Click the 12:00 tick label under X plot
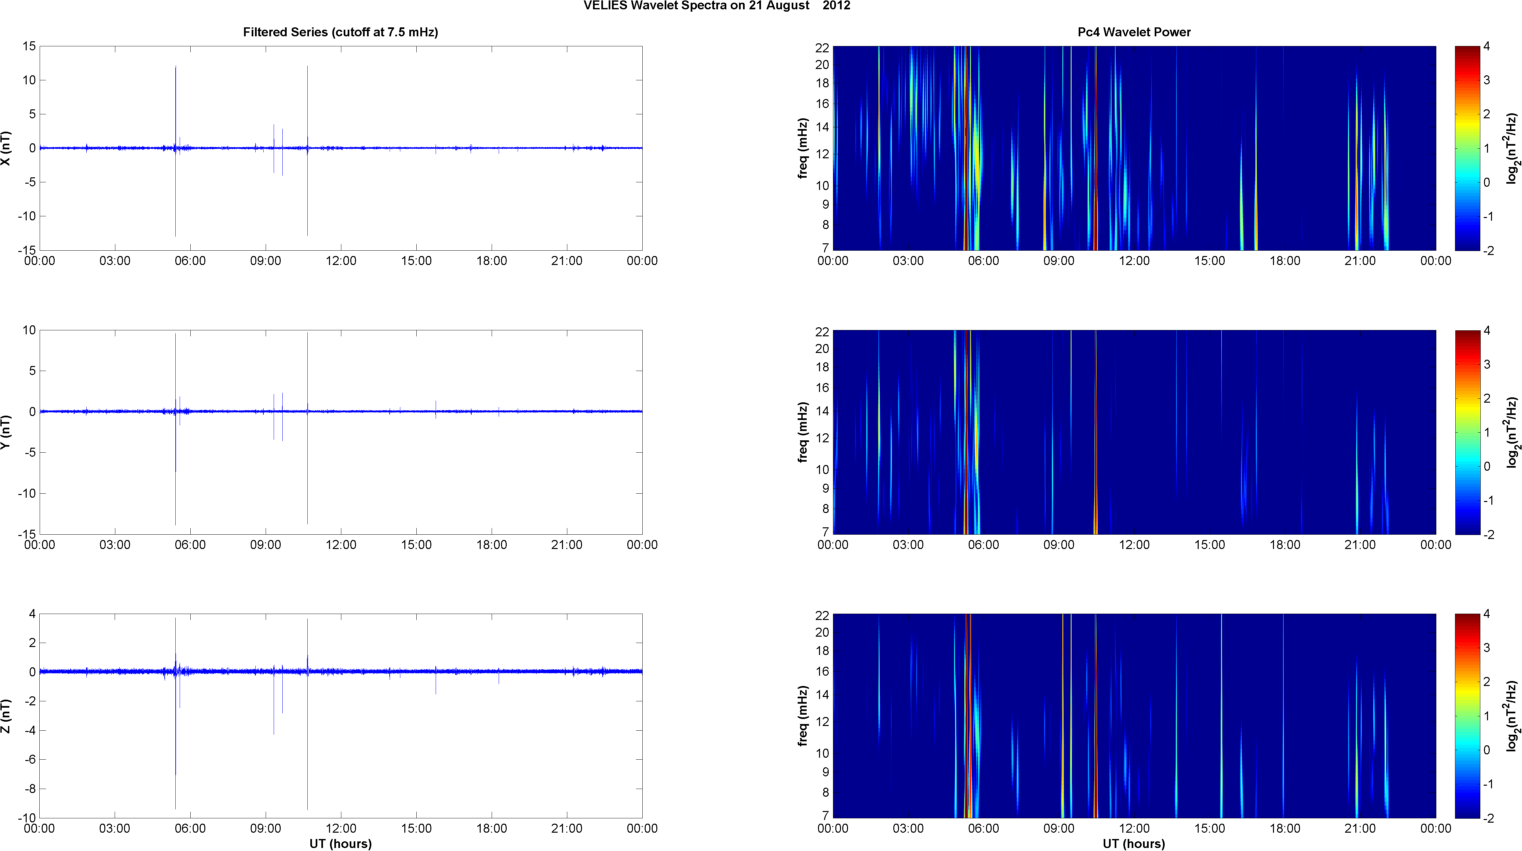 (341, 261)
